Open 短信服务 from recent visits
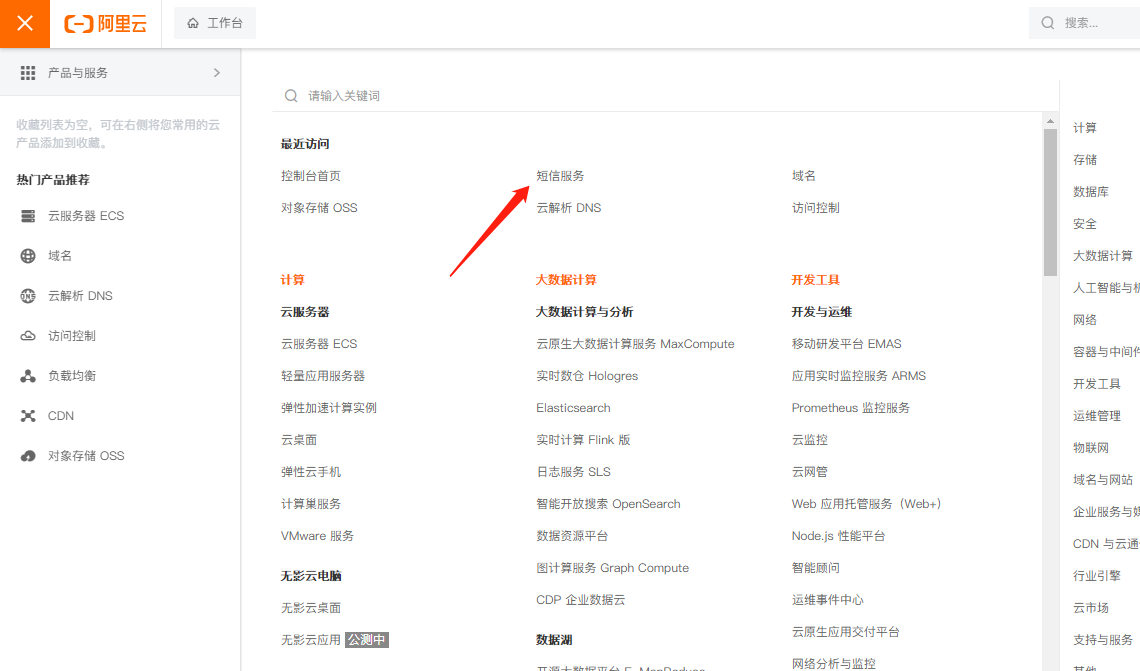Viewport: 1140px width, 671px height. click(x=560, y=176)
